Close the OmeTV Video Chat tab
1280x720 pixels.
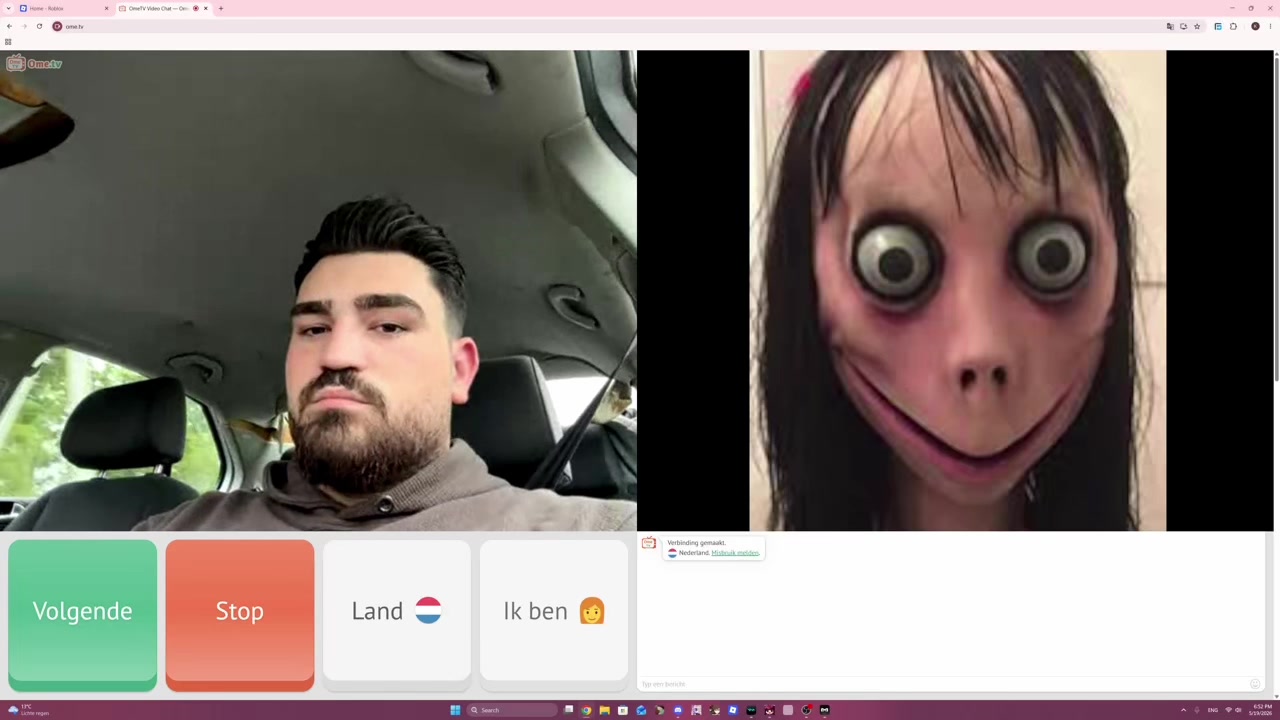click(206, 8)
